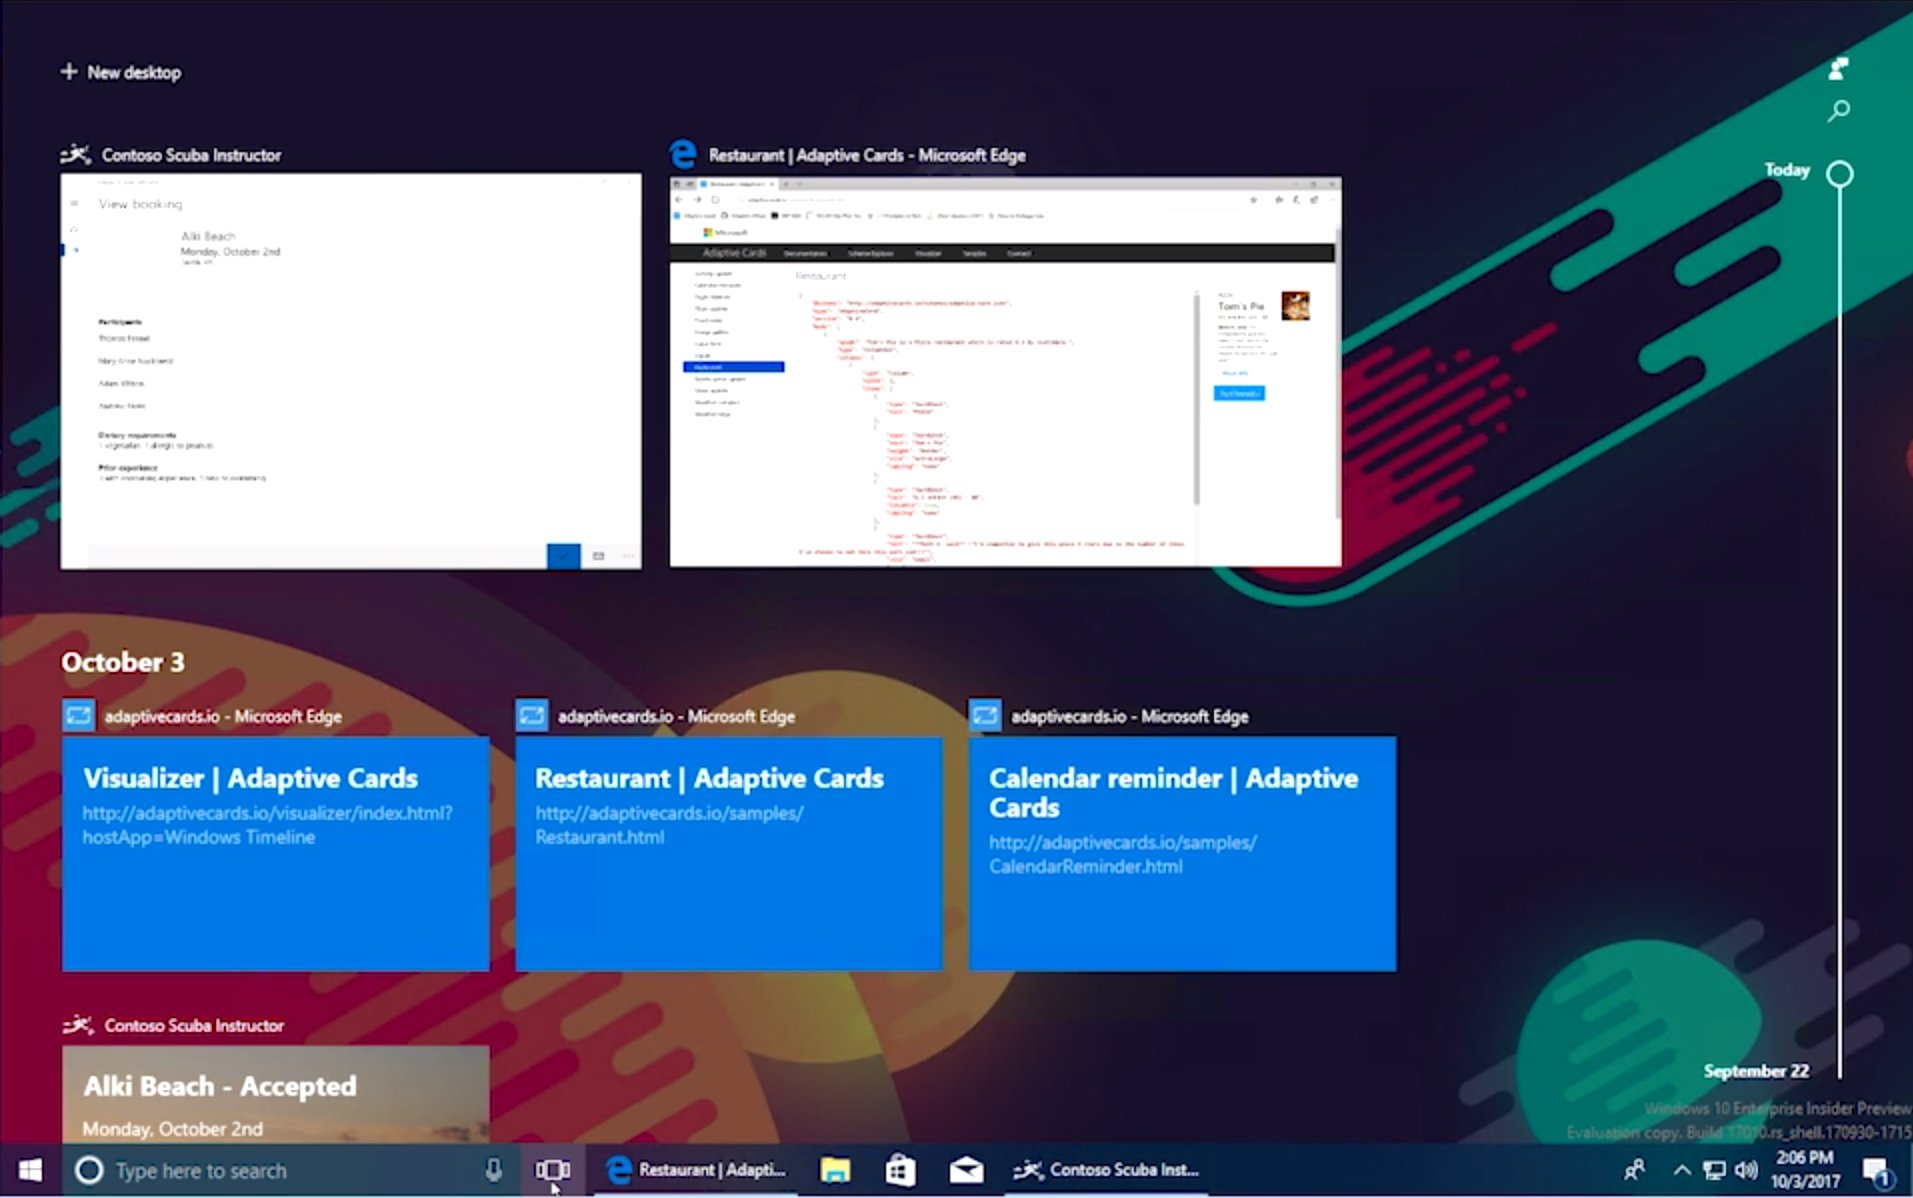Click the scuba icon above the Alki Beach card
Image resolution: width=1913 pixels, height=1198 pixels.
click(78, 1025)
